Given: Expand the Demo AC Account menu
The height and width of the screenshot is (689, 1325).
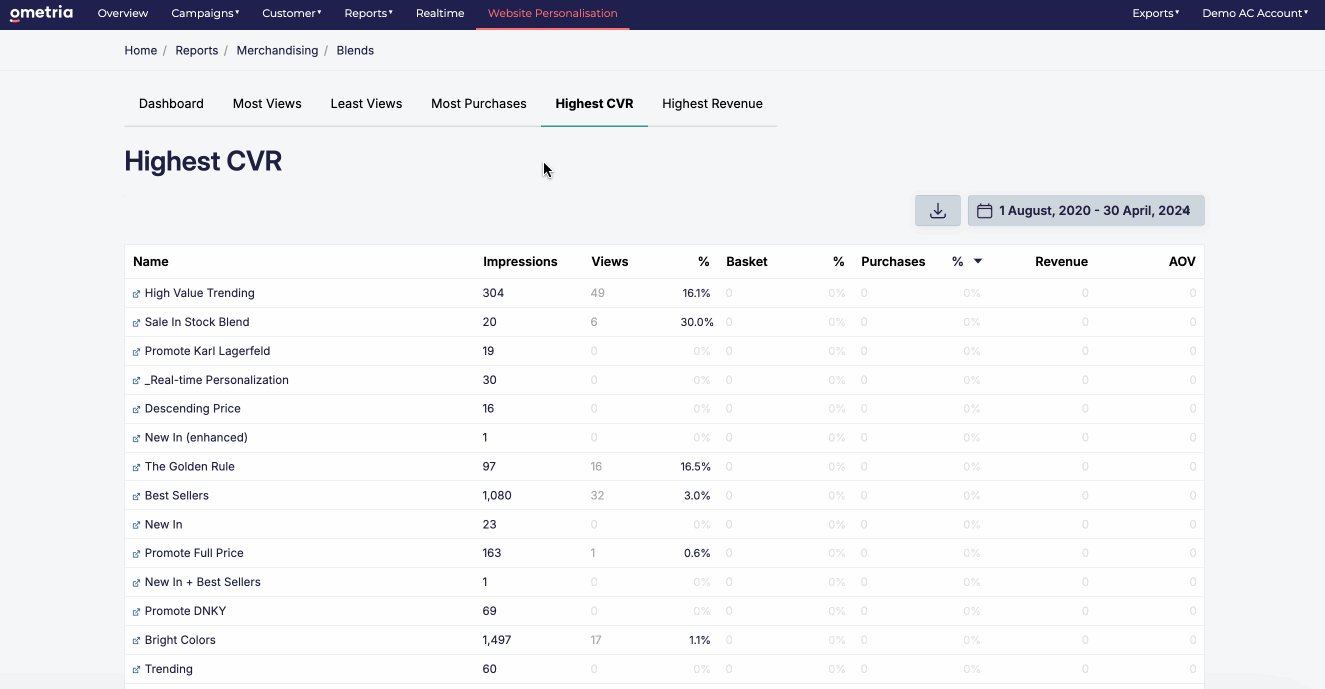Looking at the screenshot, I should (x=1255, y=14).
